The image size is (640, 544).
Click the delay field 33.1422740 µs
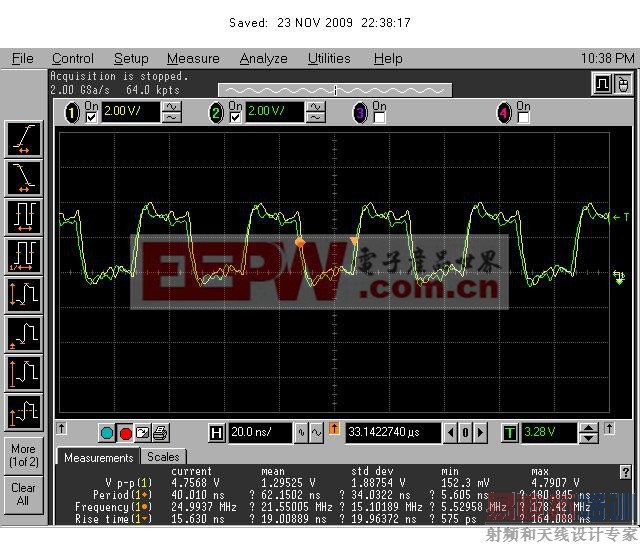click(393, 433)
